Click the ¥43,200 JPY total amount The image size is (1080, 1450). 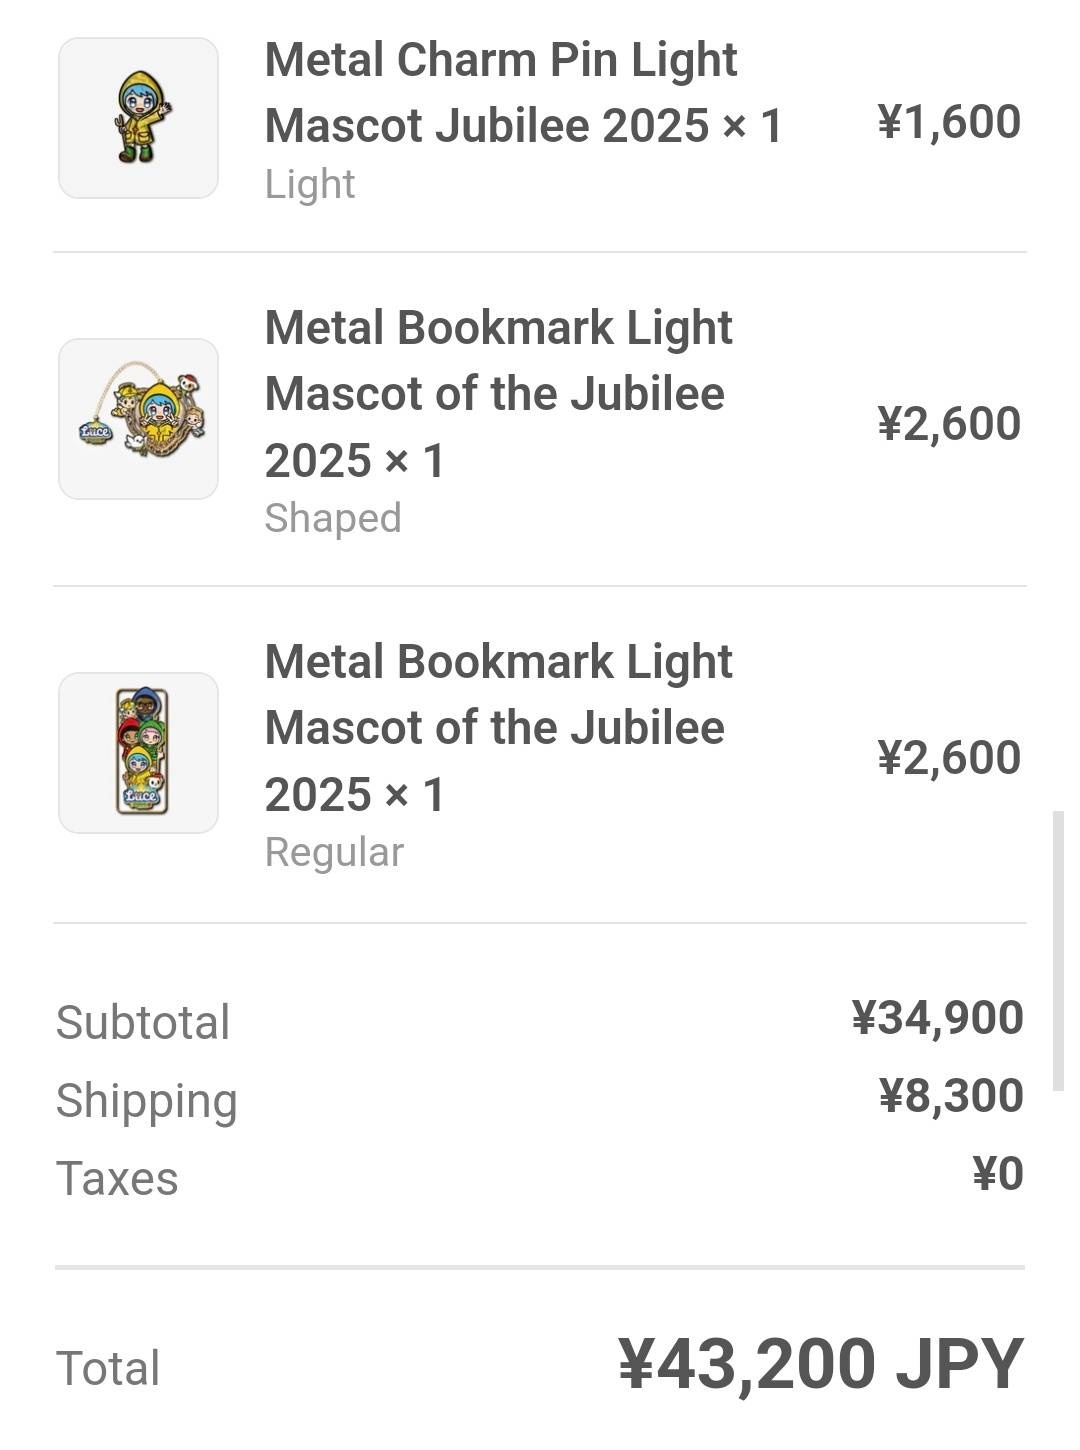(820, 1364)
